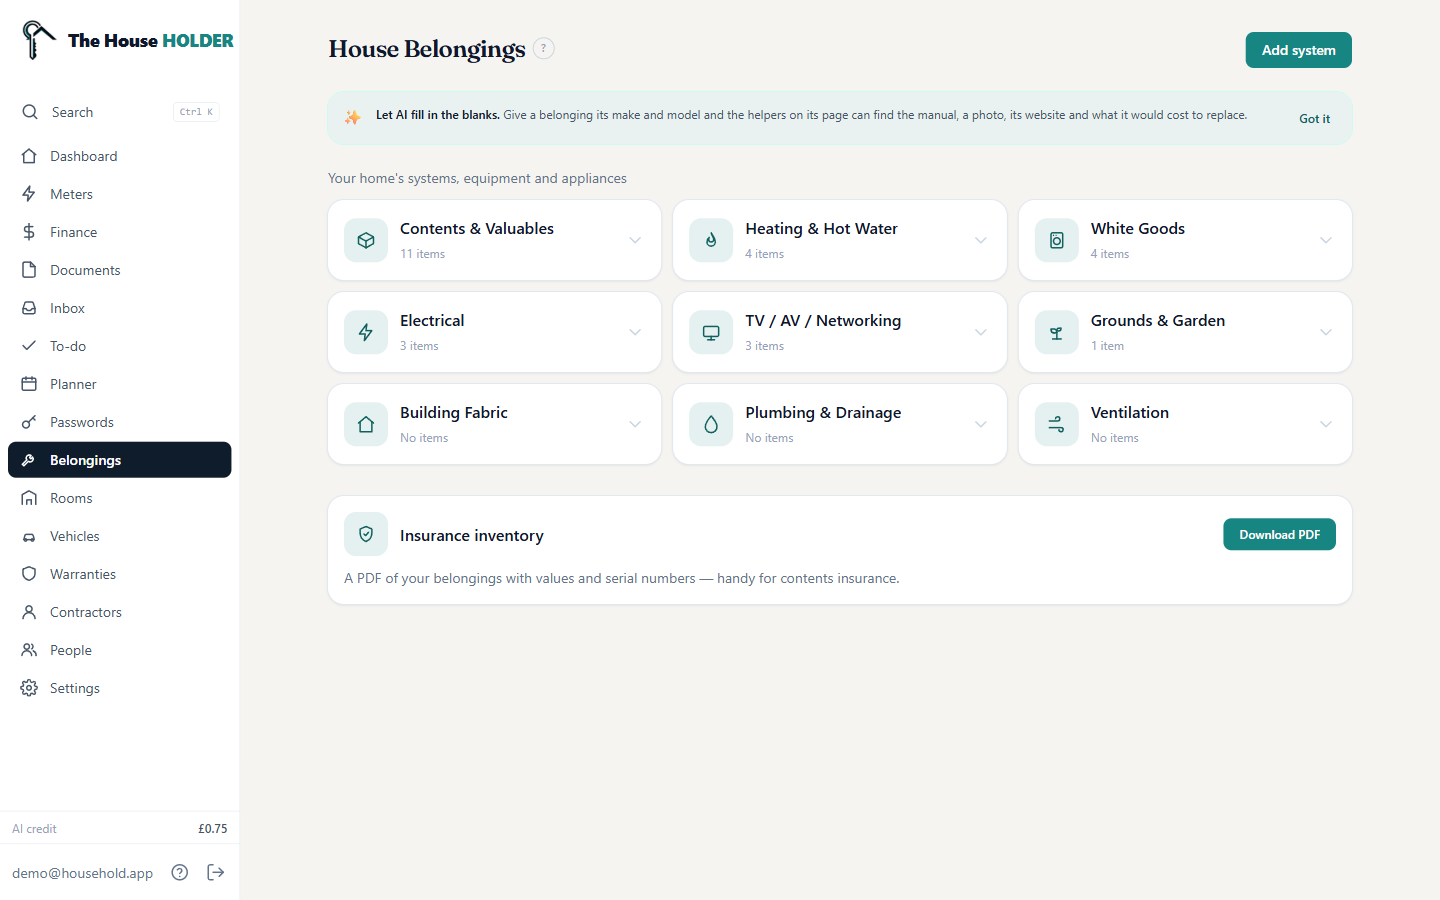Click The House HOLDER brand text
Screen dimensions: 1440x900
click(151, 40)
